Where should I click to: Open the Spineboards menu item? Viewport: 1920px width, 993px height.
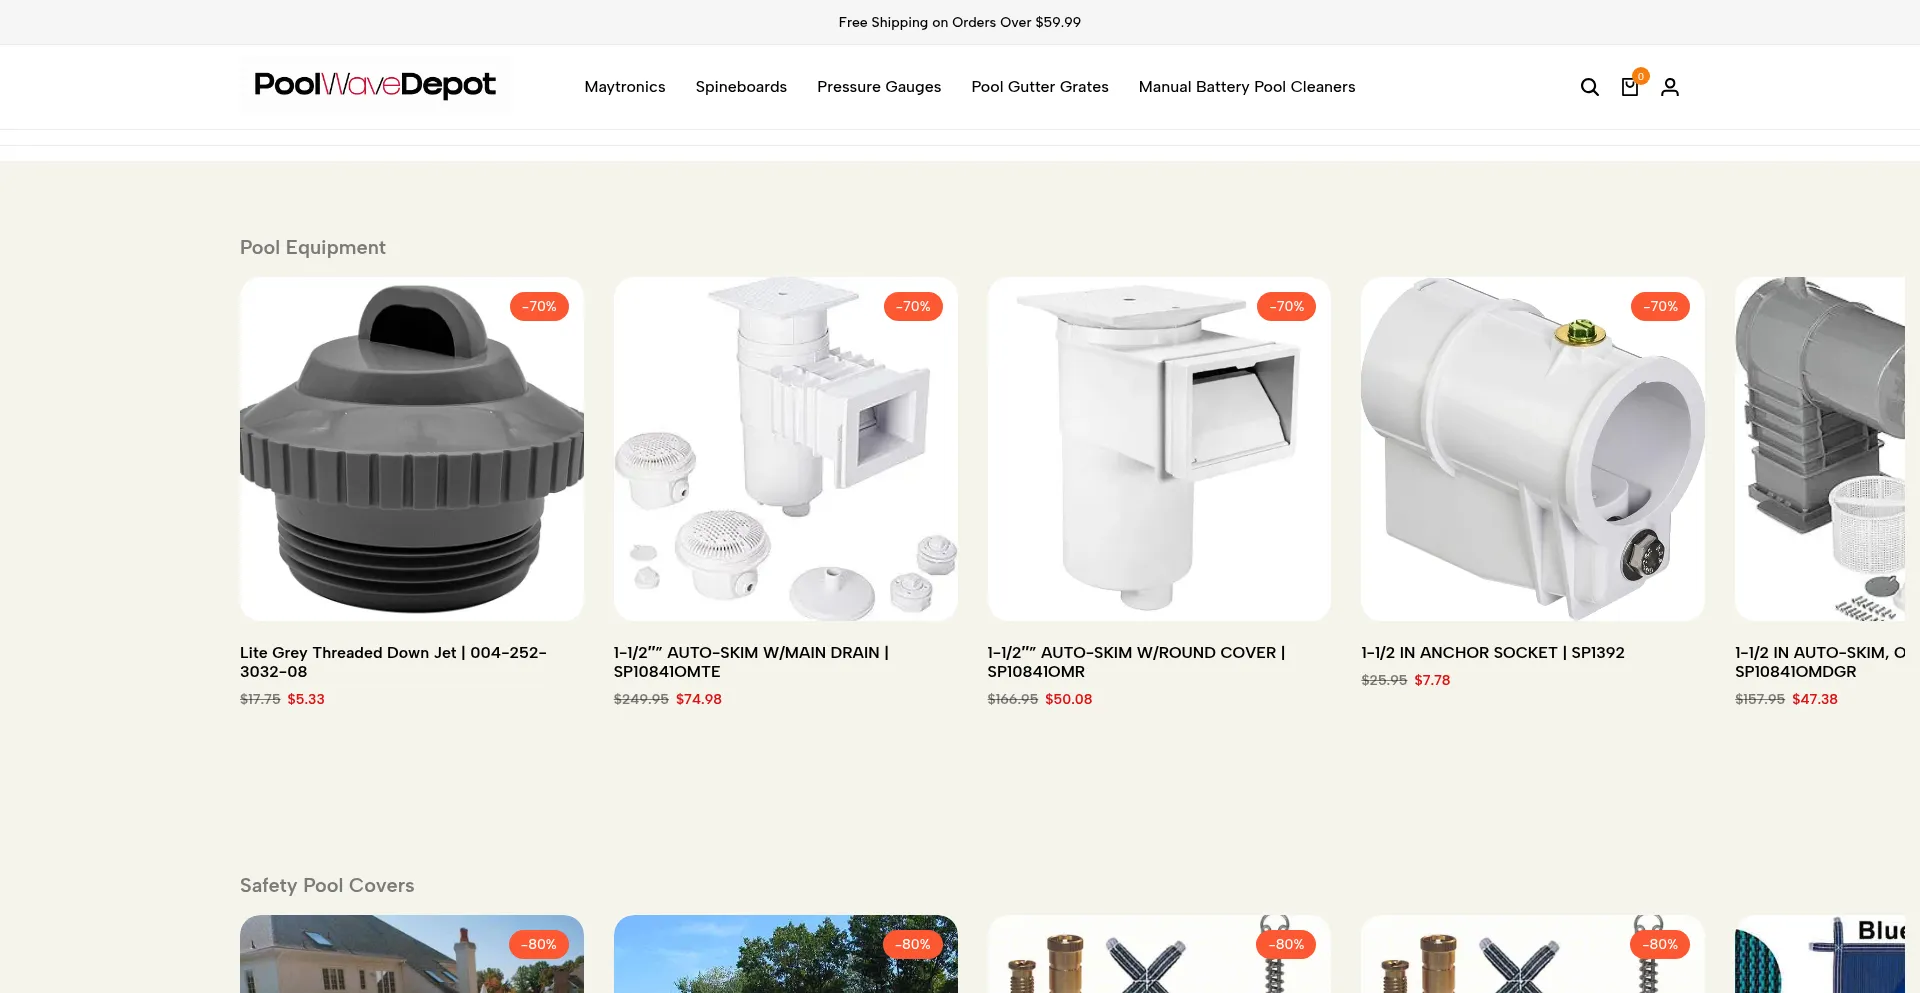tap(741, 87)
